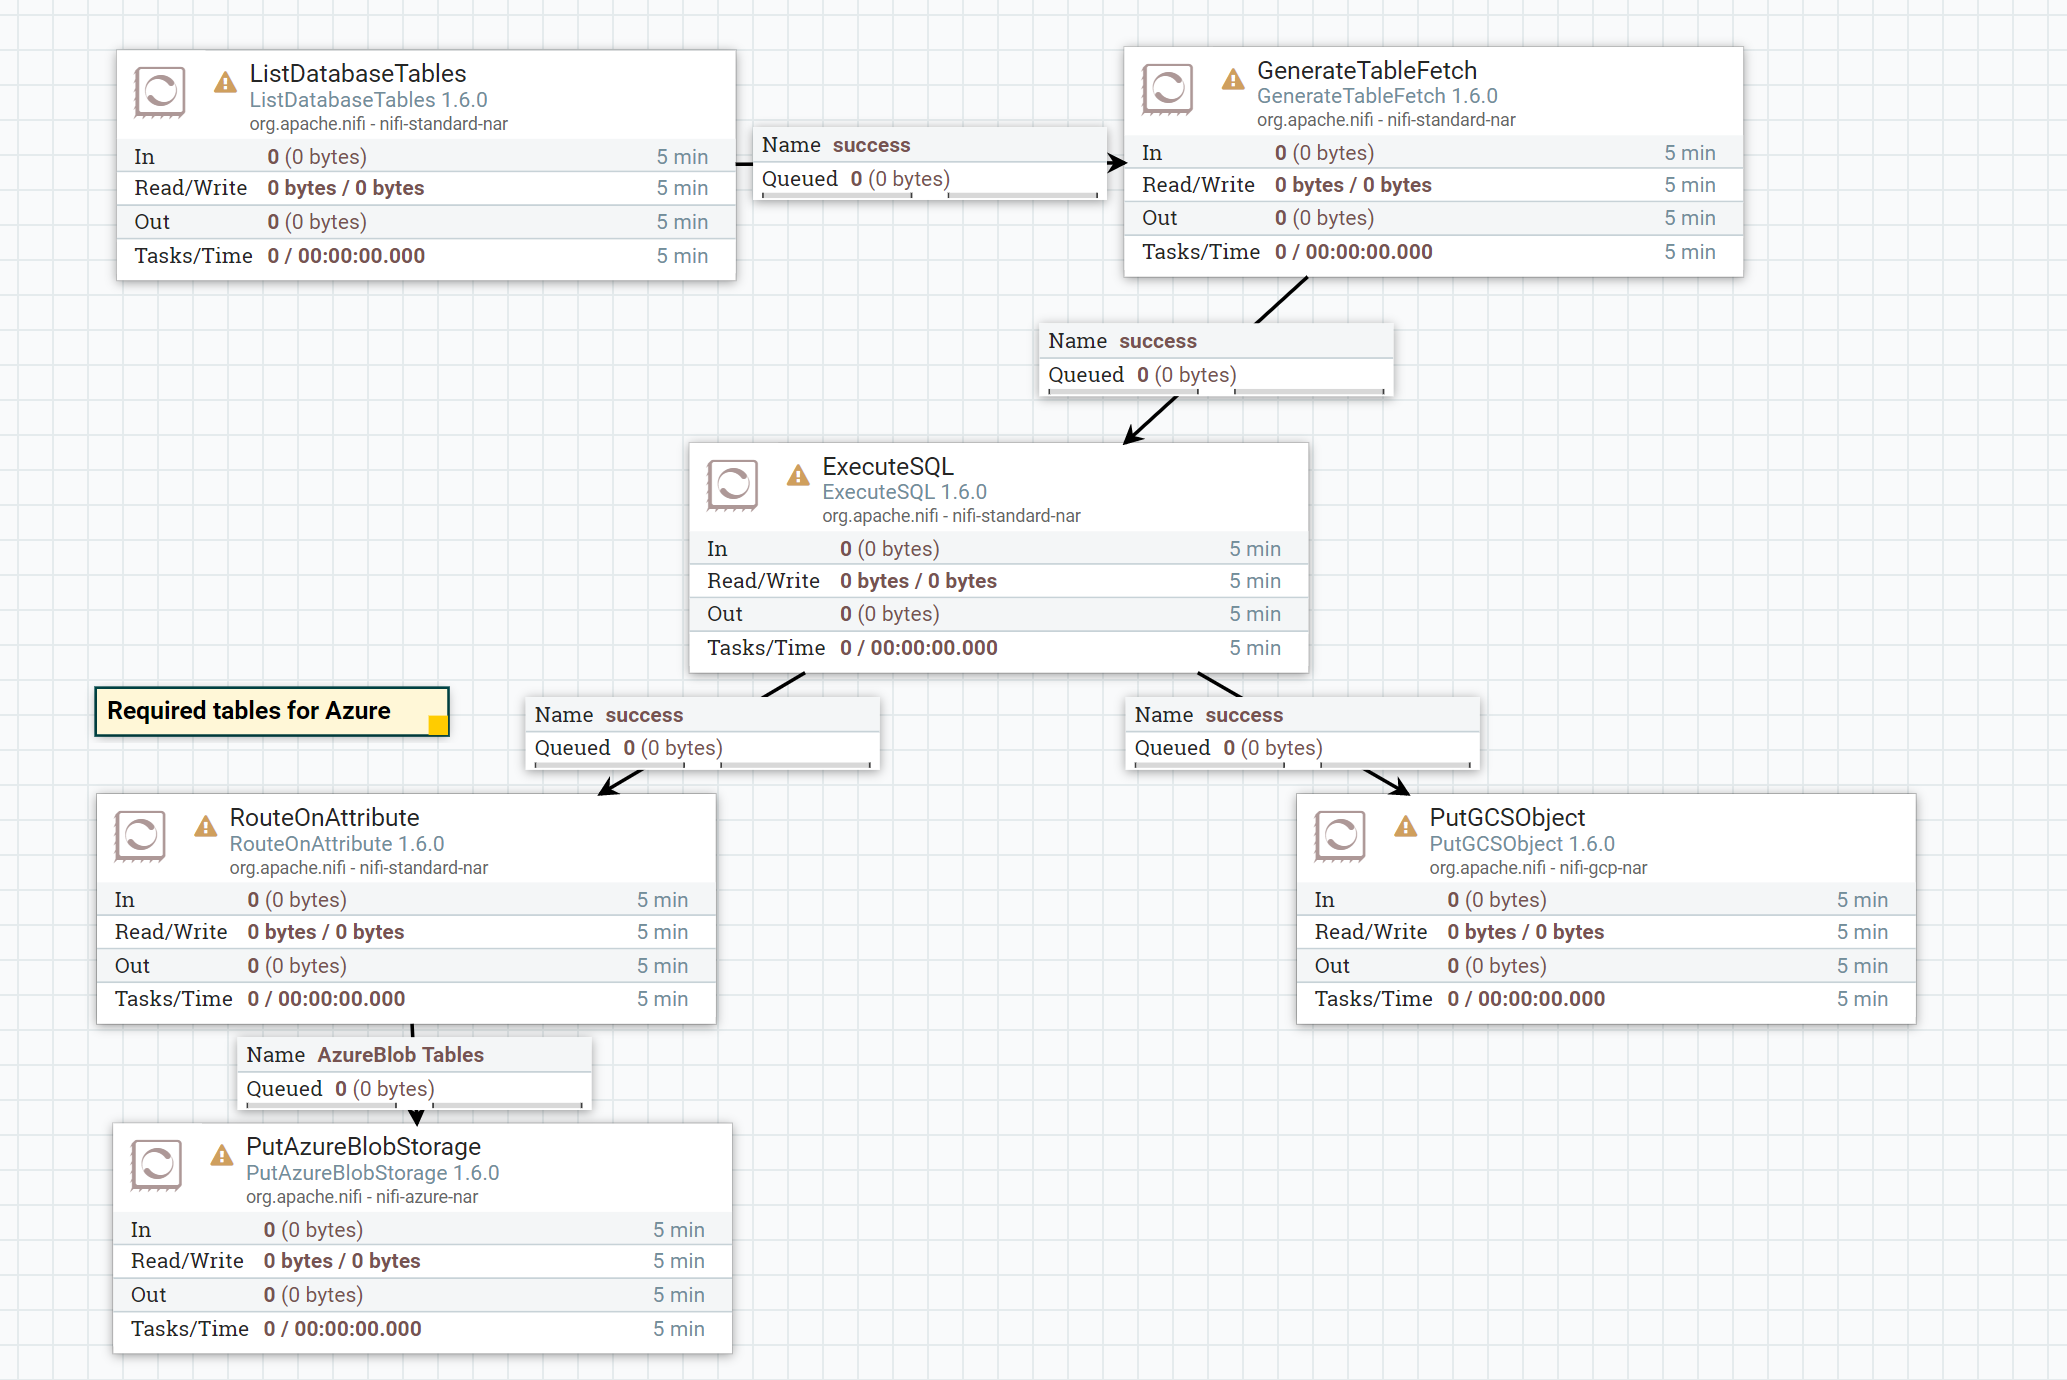2067x1380 pixels.
Task: Click the warning indicator on PutGCSObject
Action: point(1404,827)
